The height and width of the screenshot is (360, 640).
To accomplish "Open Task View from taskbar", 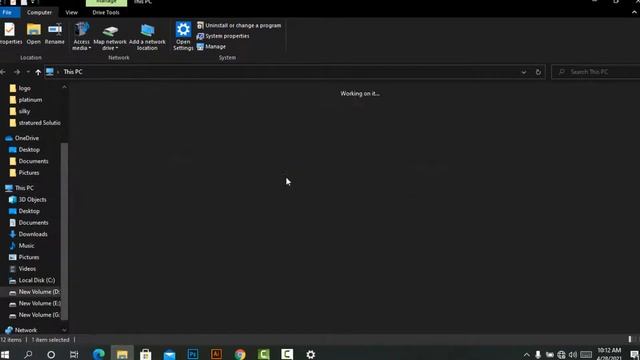I will (74, 354).
